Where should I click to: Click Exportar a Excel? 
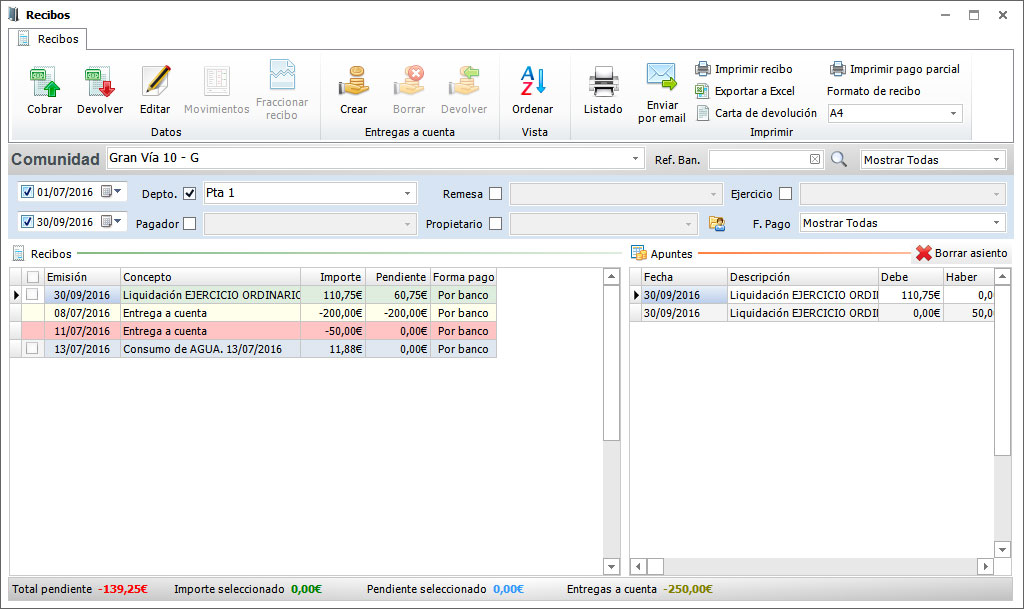[x=745, y=91]
